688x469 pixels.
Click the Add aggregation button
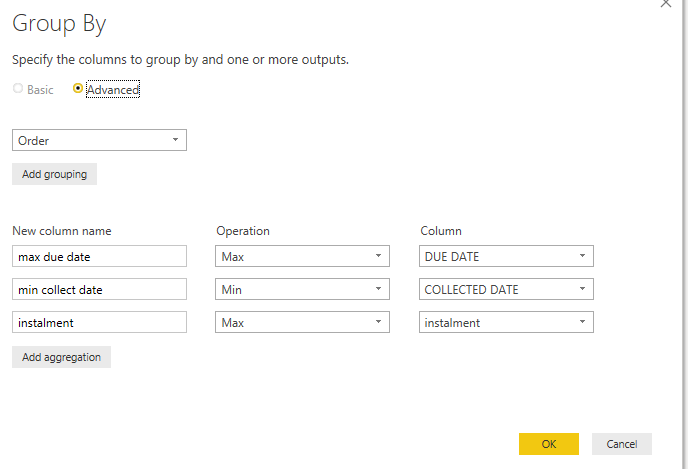point(61,357)
